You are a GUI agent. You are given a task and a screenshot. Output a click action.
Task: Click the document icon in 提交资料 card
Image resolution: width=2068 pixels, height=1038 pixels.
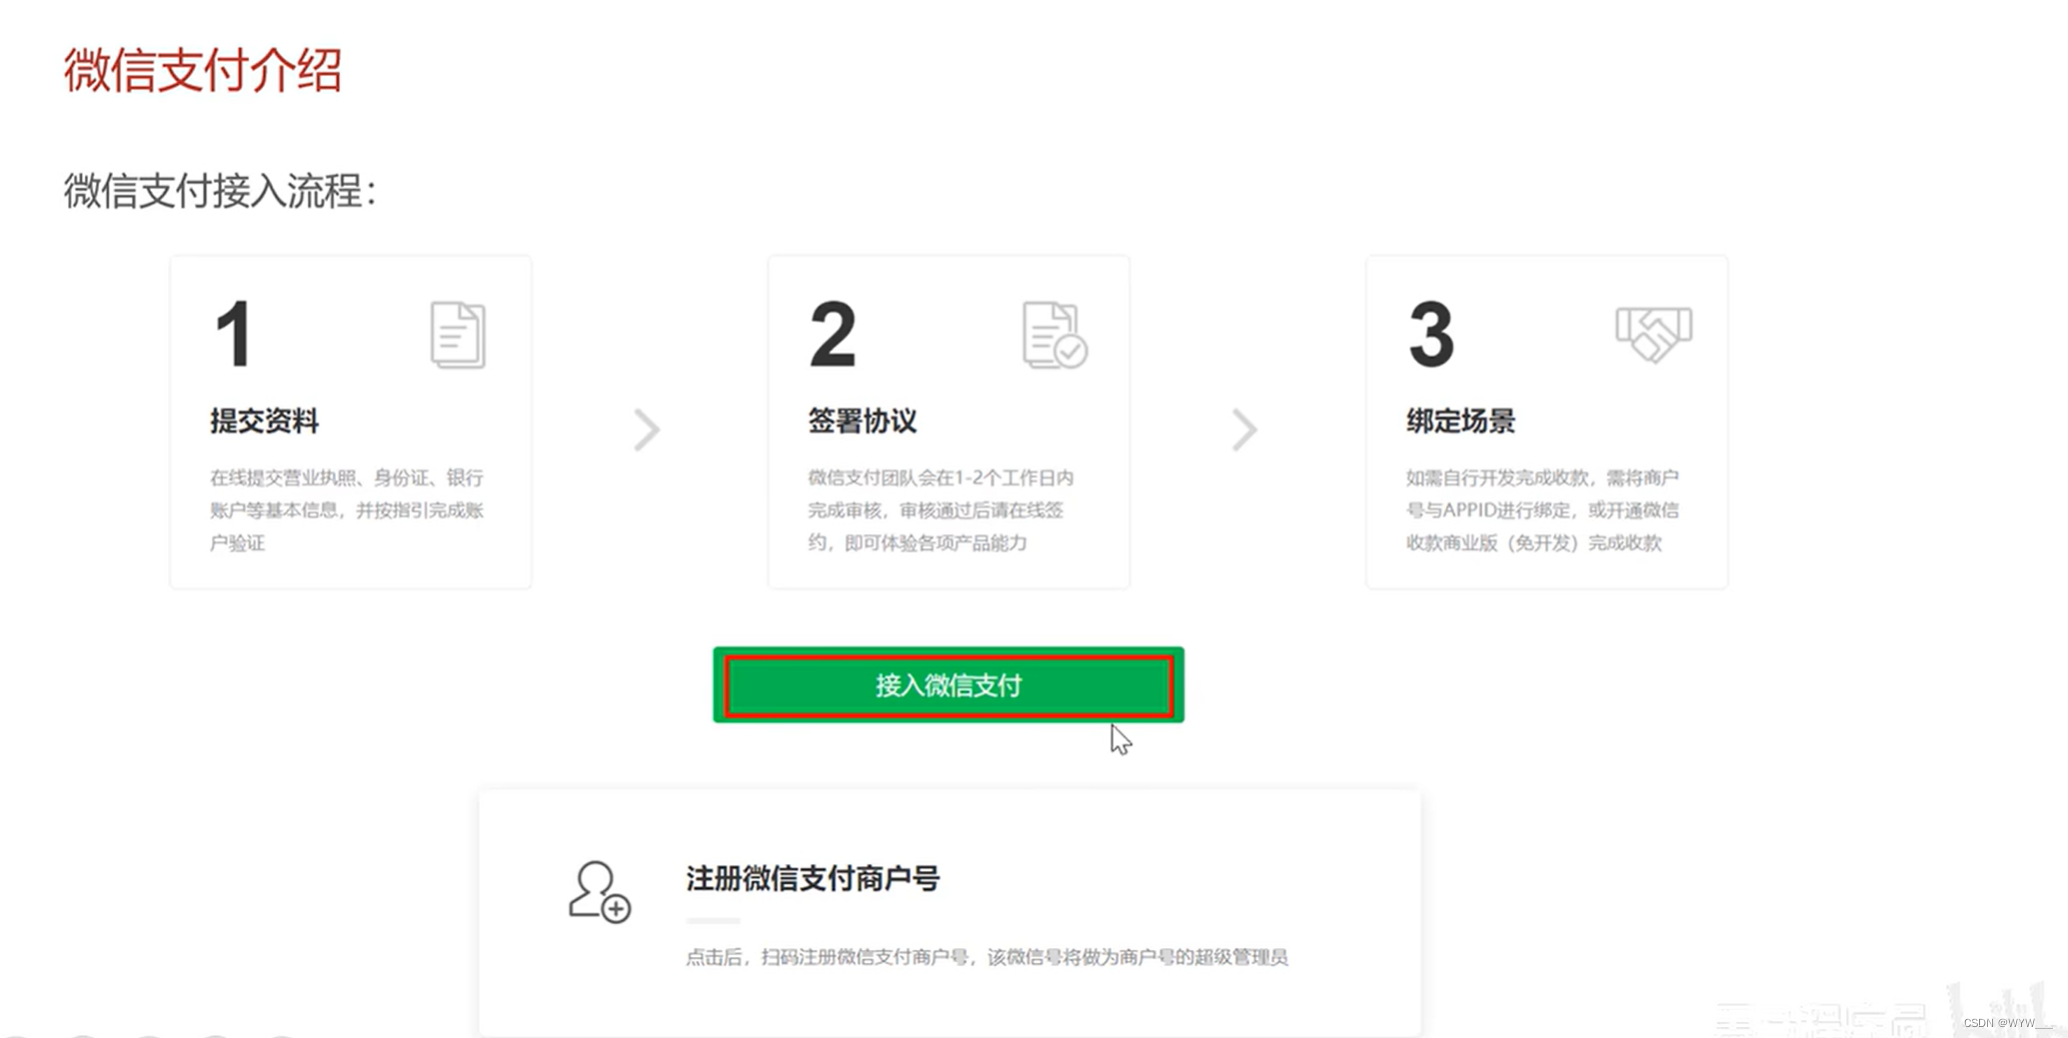click(458, 335)
